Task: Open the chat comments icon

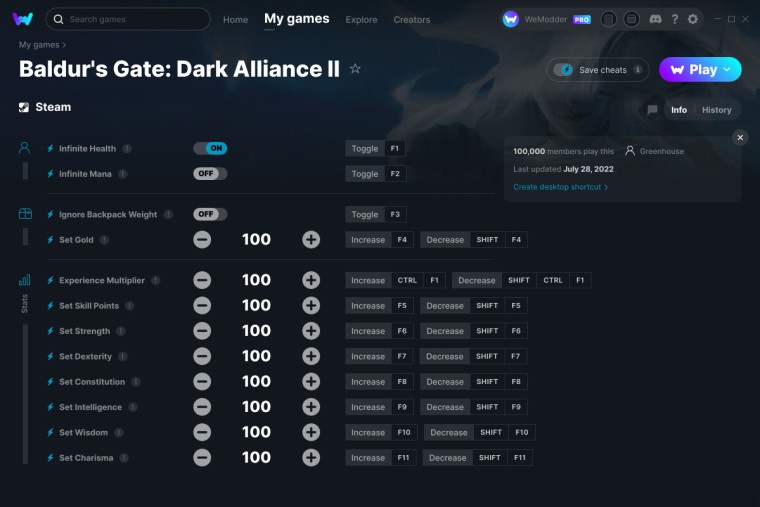Action: click(x=652, y=110)
